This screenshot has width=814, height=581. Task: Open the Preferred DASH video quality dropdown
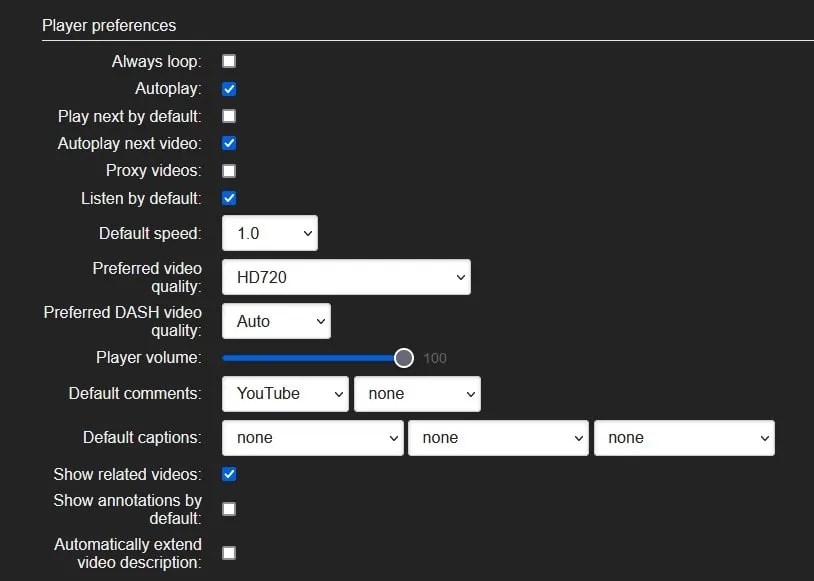coord(275,321)
